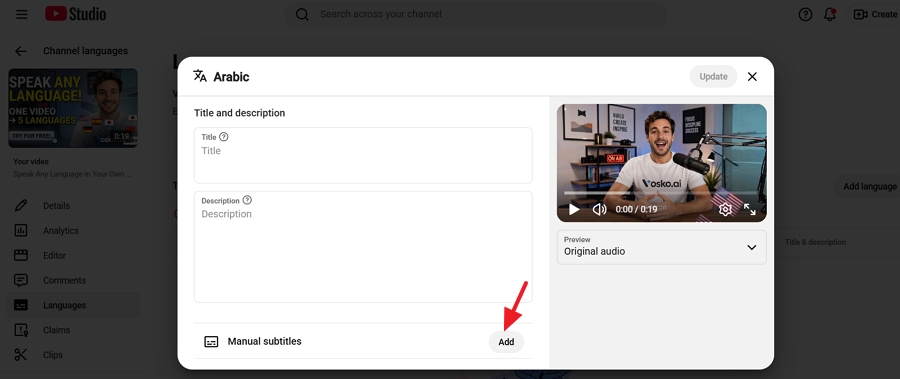Click the search magnifier icon

(x=302, y=14)
